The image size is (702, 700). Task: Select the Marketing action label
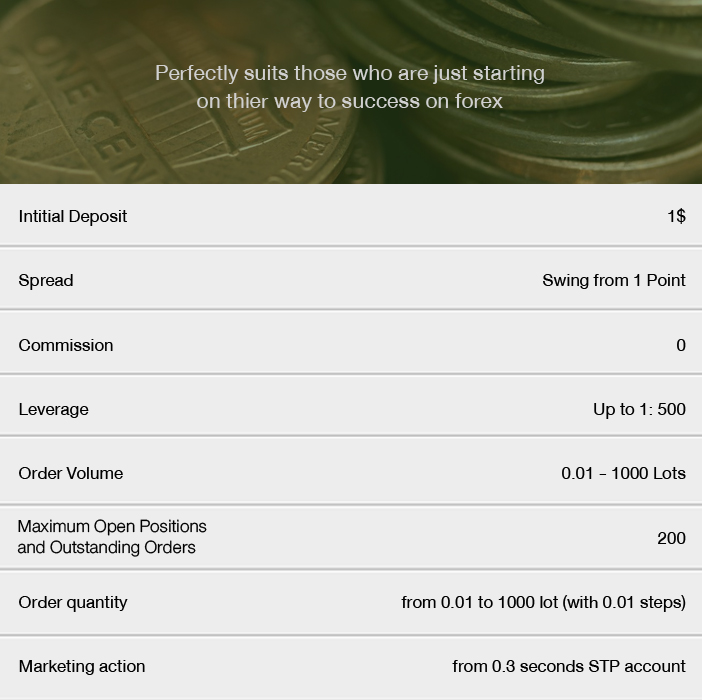tap(82, 666)
